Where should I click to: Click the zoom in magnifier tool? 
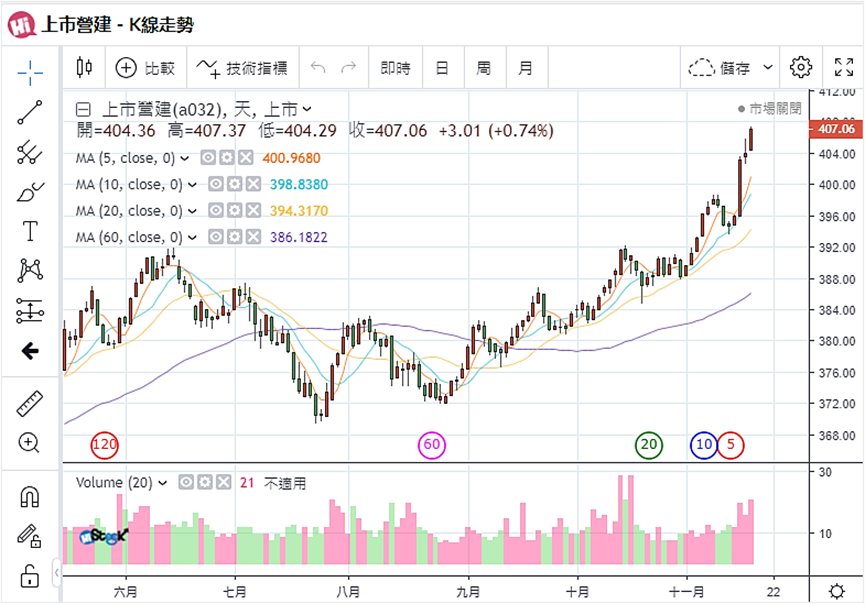pos(30,443)
